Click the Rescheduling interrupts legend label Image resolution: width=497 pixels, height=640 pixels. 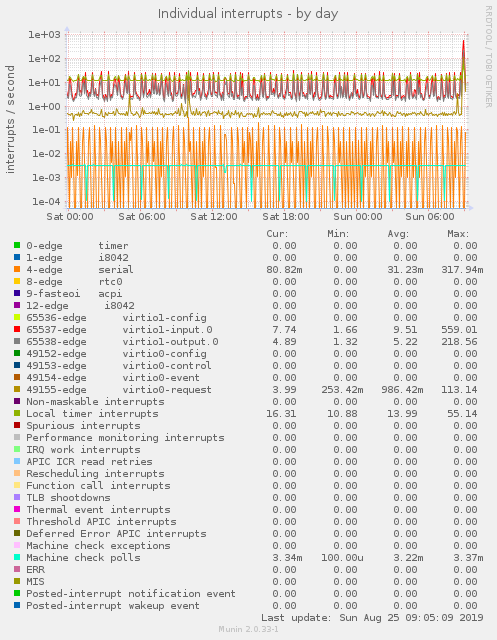[x=95, y=473]
